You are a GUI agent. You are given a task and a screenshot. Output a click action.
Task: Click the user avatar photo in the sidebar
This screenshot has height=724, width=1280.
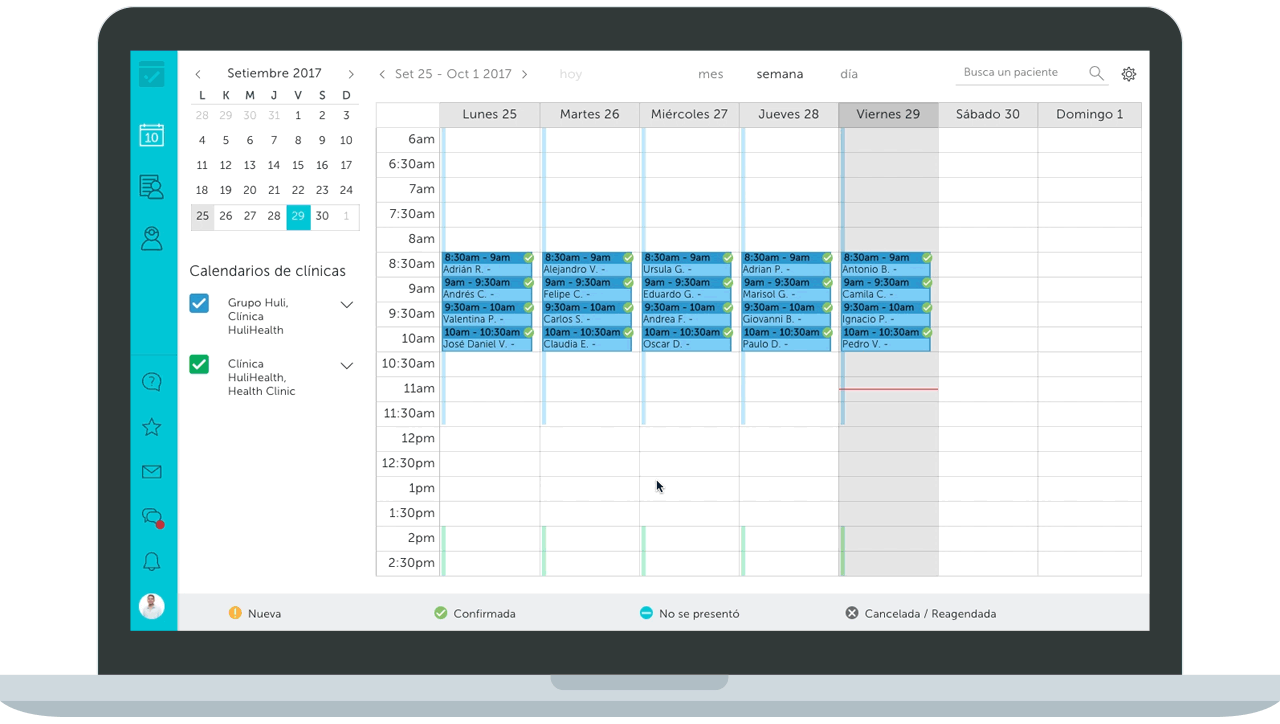click(151, 606)
